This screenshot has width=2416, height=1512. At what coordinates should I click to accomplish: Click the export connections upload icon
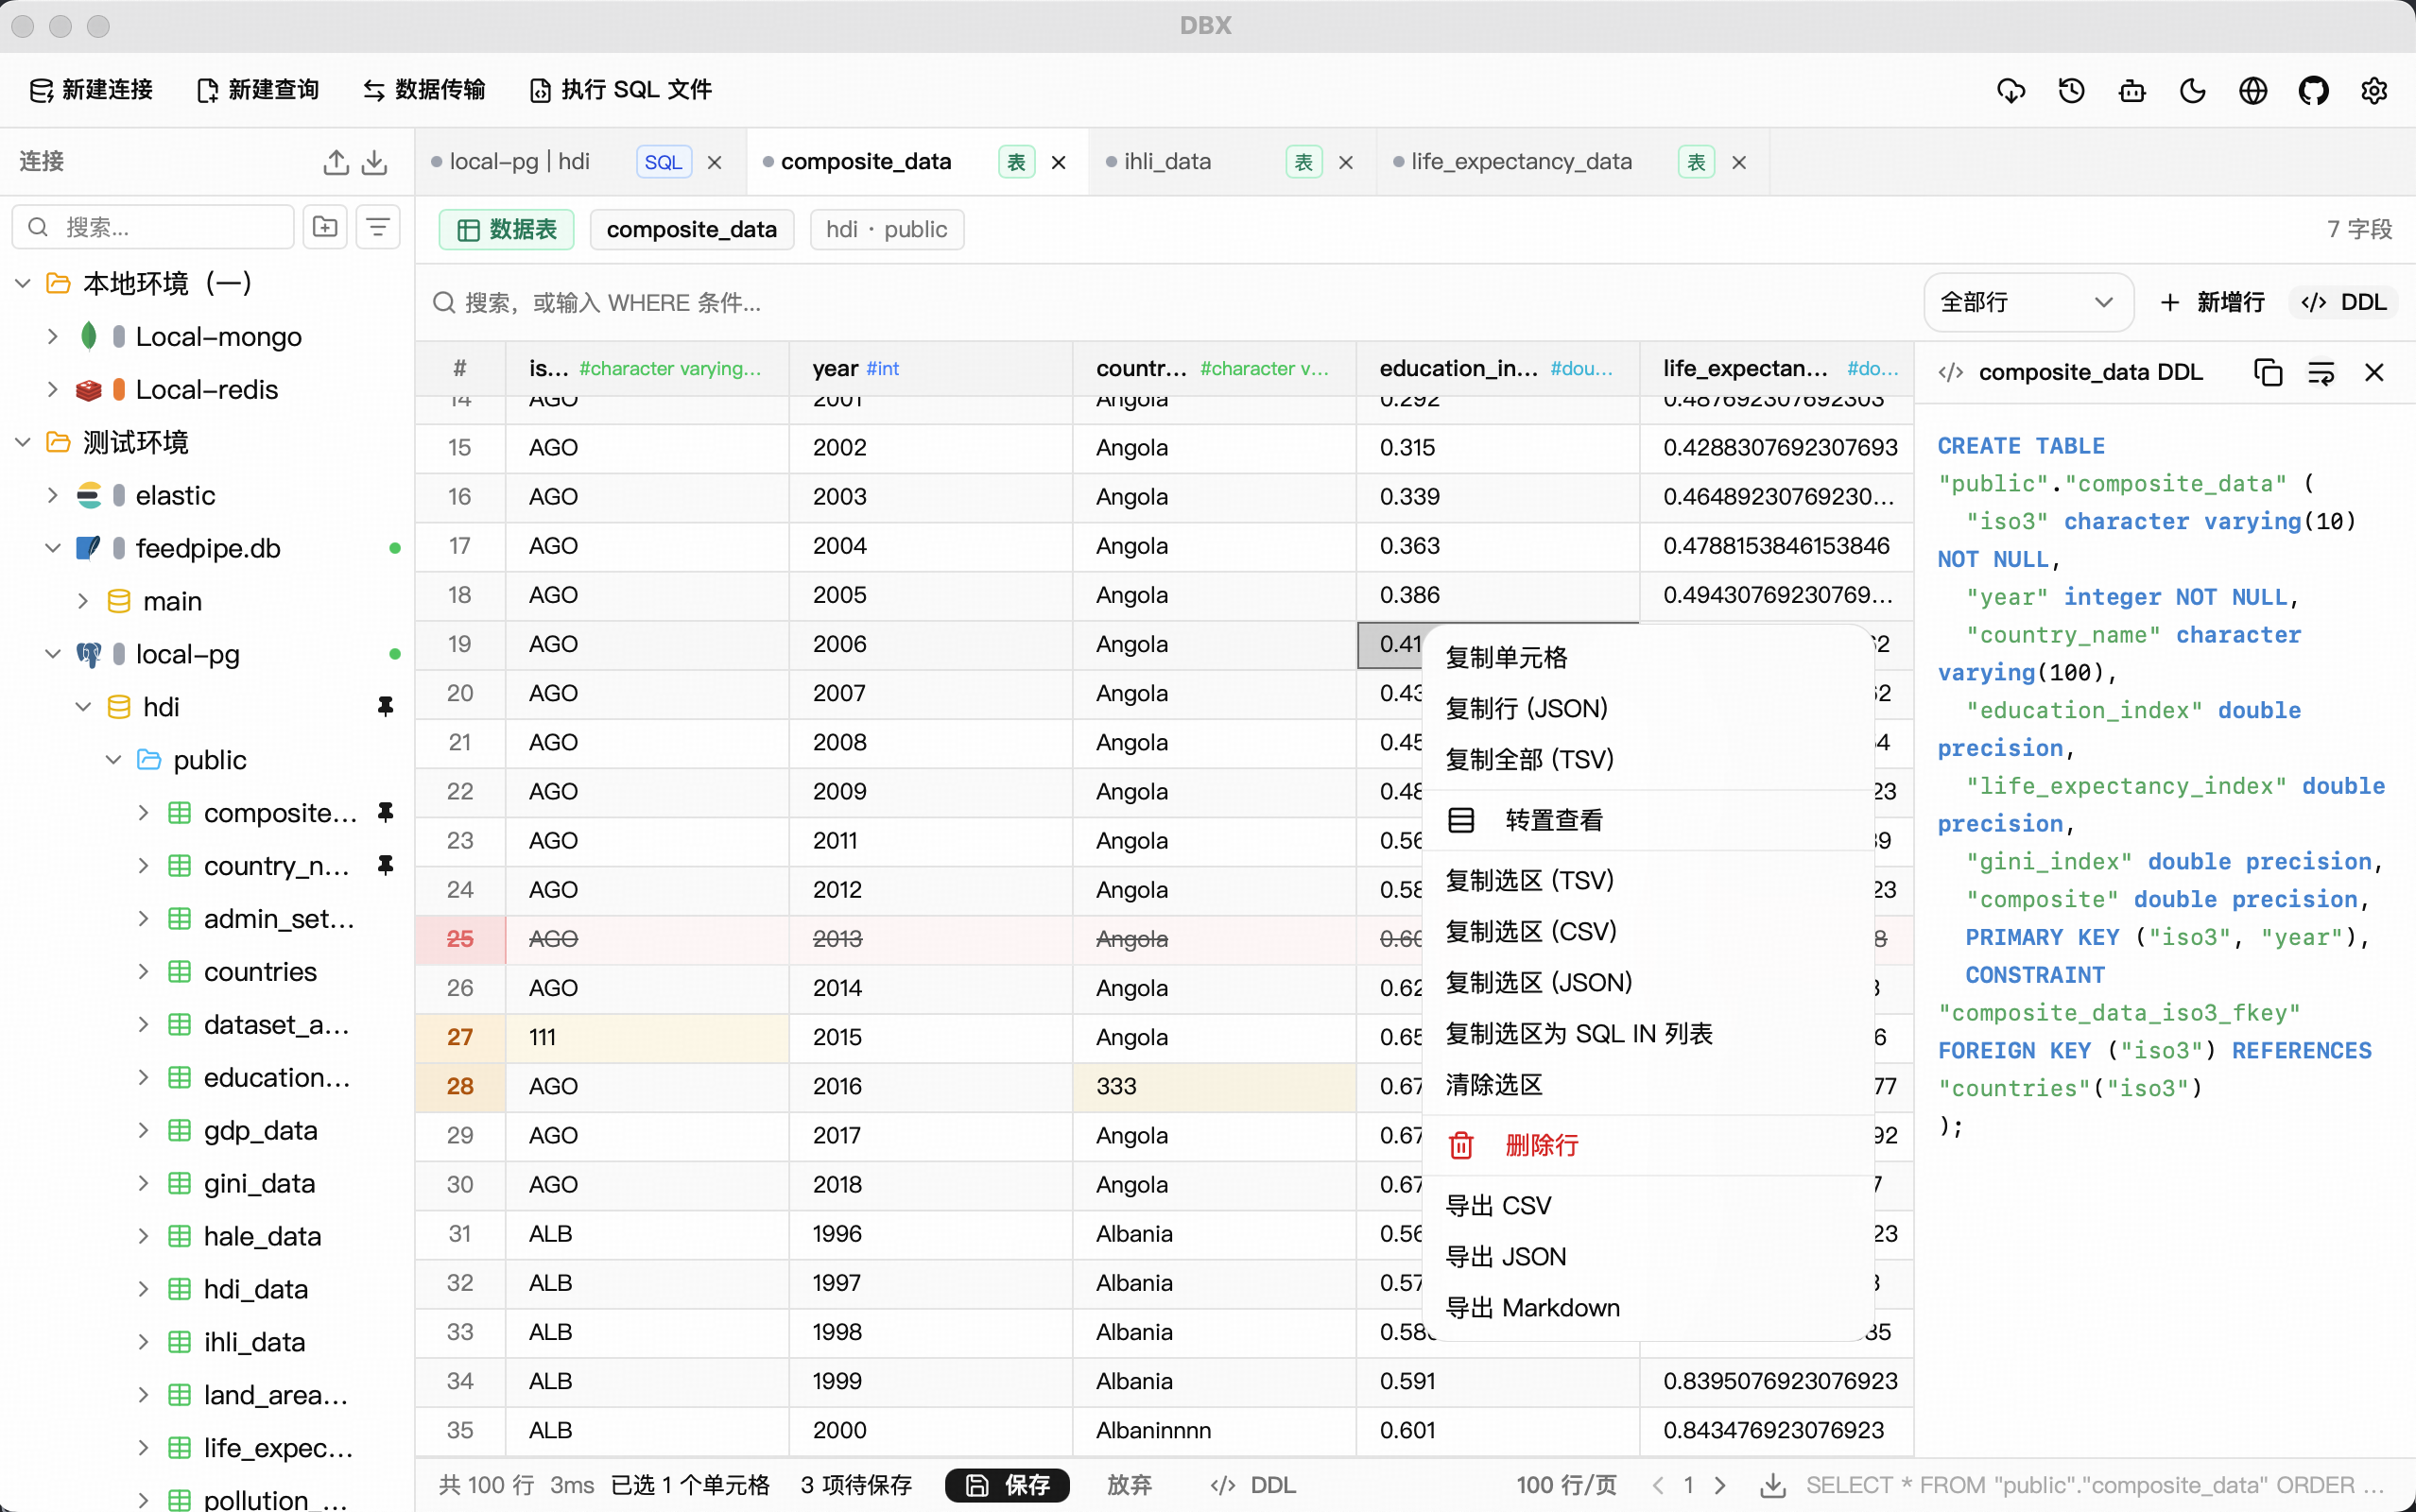(336, 162)
